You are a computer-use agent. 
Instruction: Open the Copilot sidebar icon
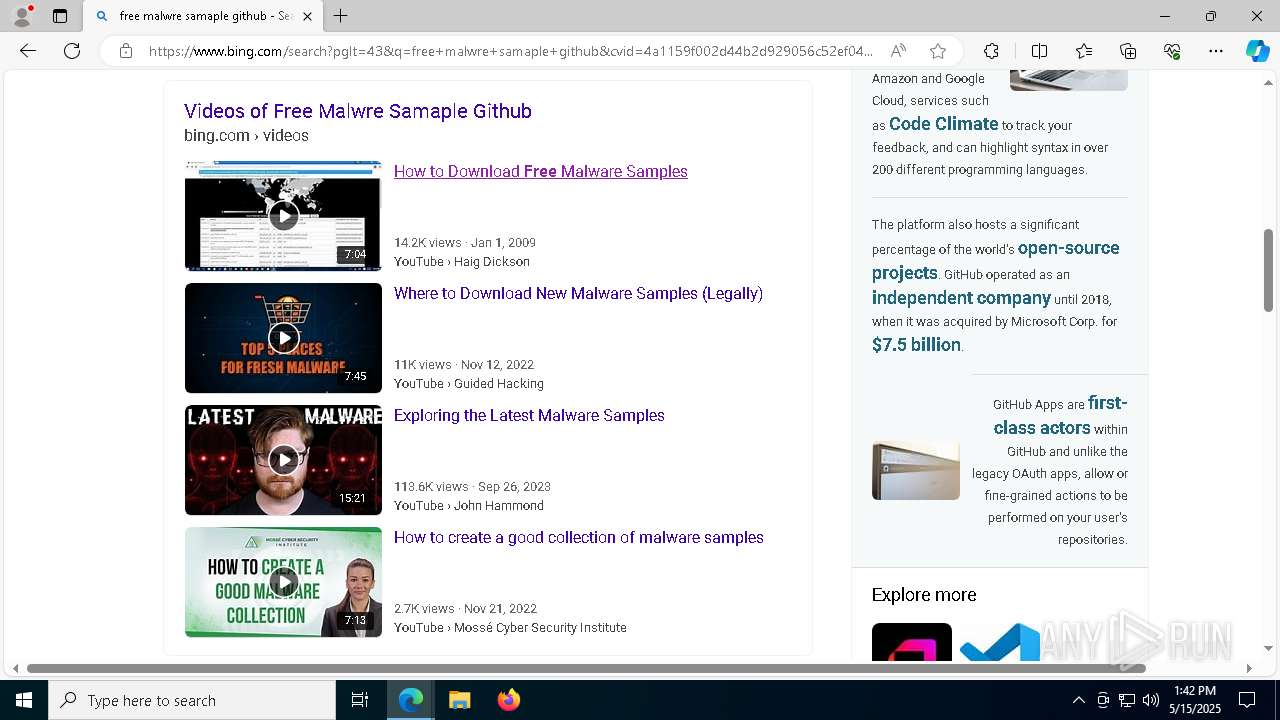(x=1257, y=51)
